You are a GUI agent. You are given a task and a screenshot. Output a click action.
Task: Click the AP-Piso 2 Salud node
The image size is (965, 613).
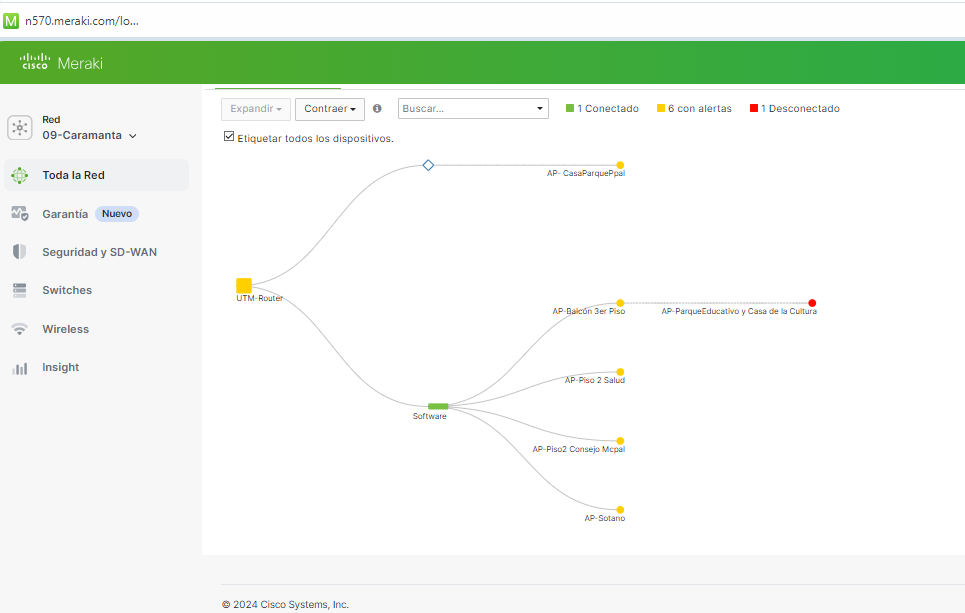point(620,372)
